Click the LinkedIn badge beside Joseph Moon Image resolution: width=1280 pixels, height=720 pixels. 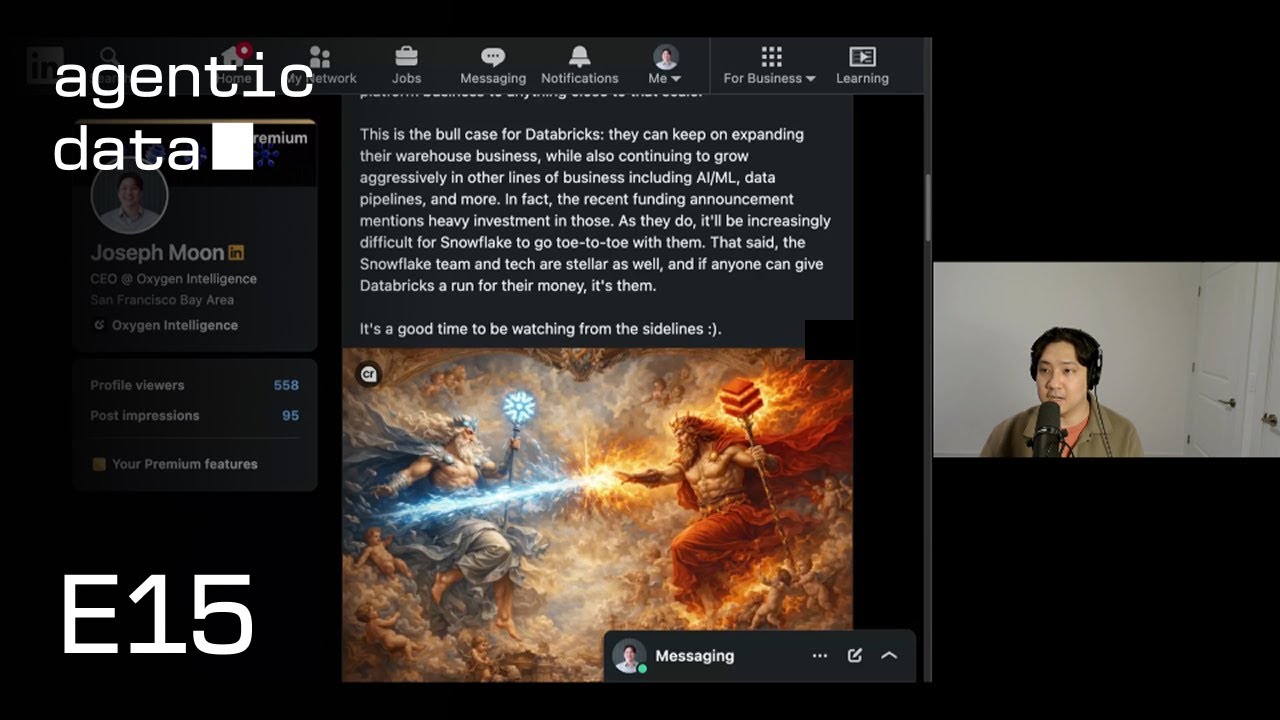coord(236,253)
